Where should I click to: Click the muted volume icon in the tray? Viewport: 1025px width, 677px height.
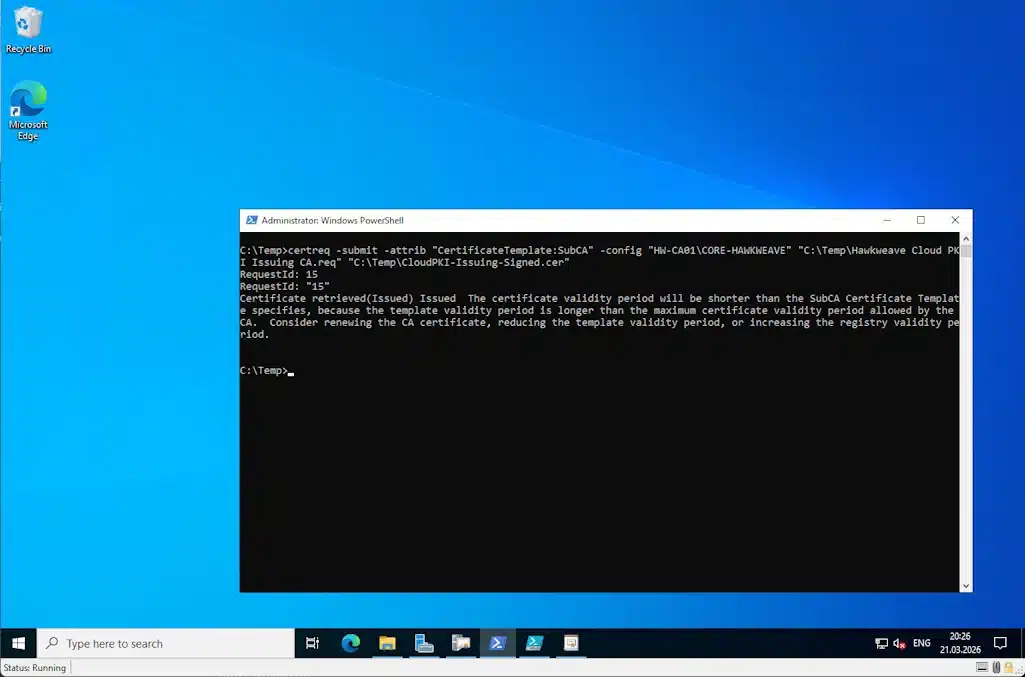point(899,643)
